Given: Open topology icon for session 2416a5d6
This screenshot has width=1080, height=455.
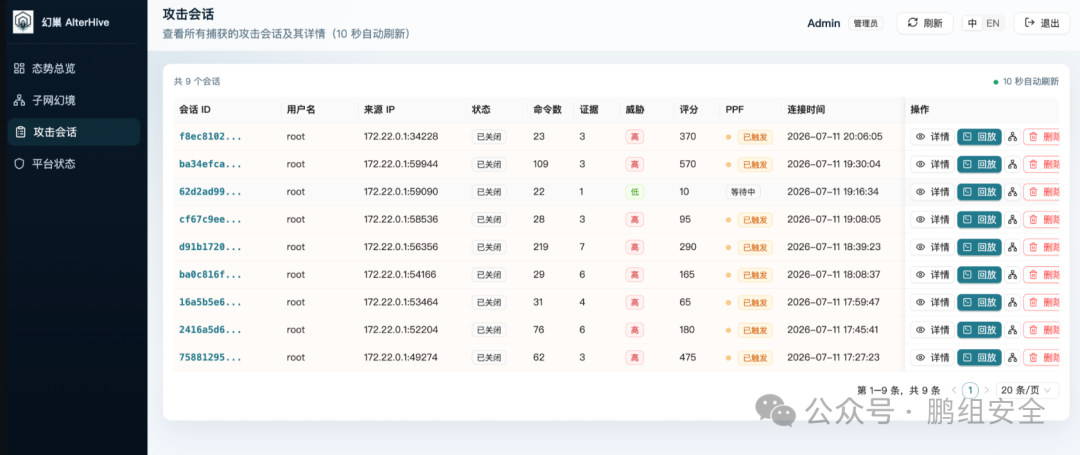Looking at the screenshot, I should coord(1012,330).
